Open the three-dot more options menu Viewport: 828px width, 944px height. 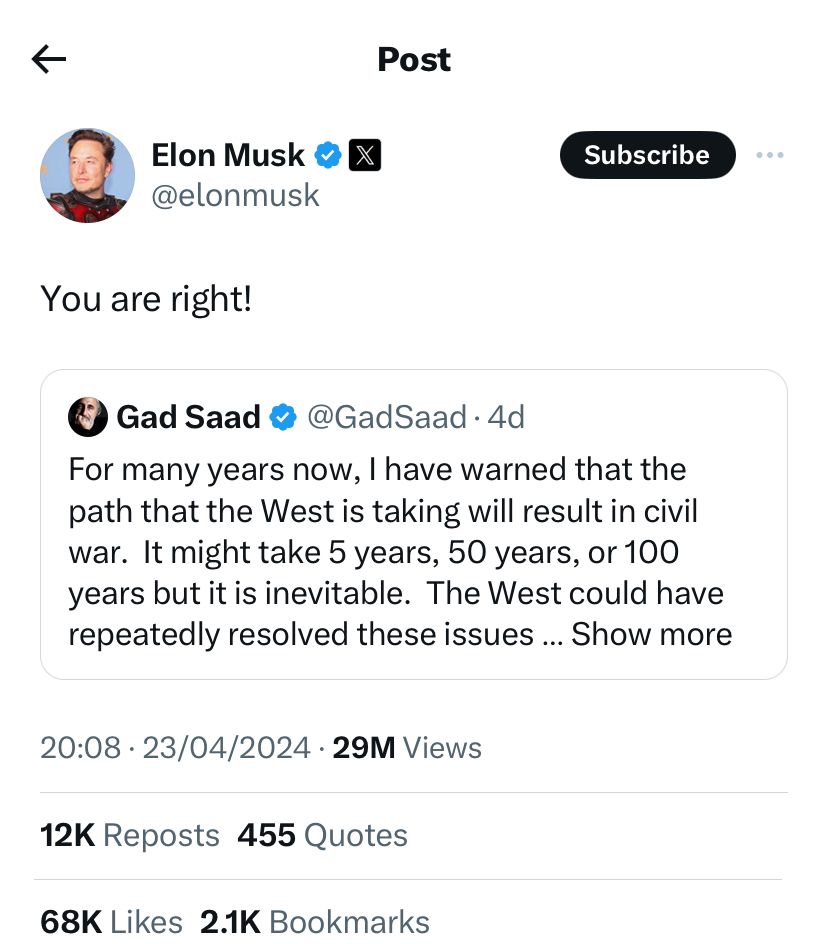click(769, 155)
